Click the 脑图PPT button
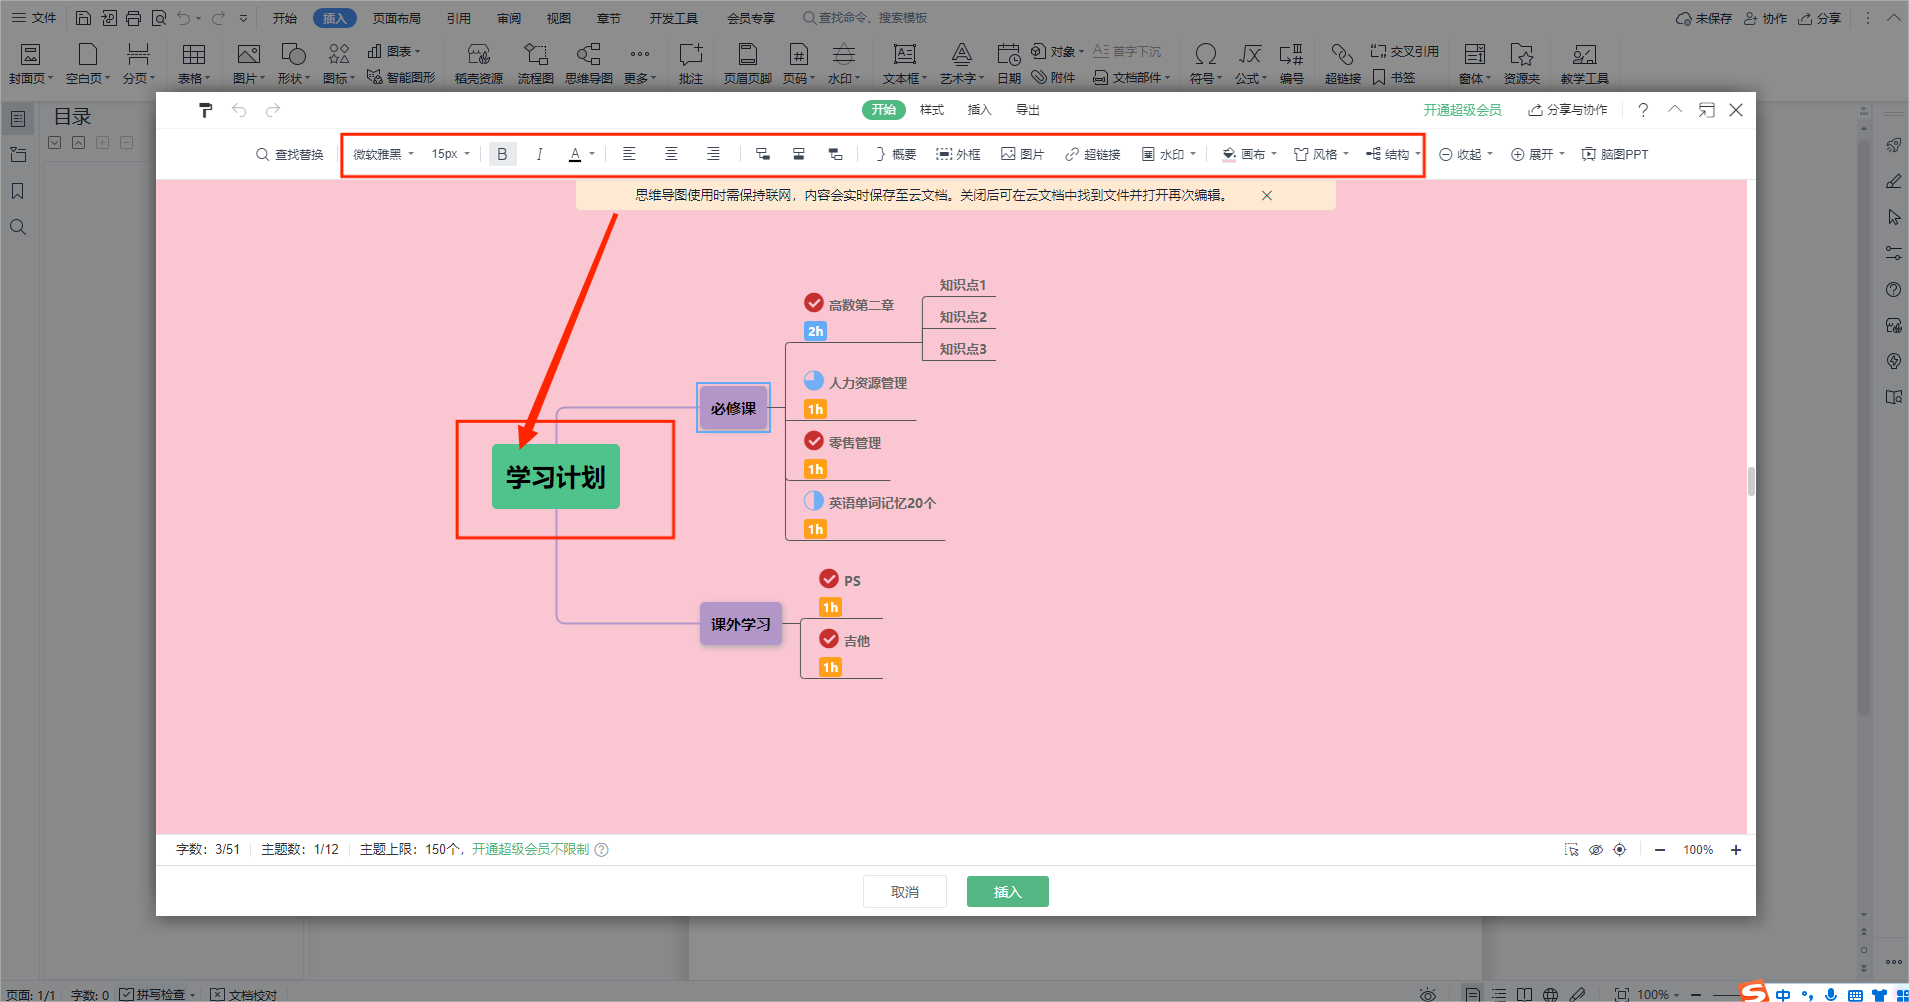This screenshot has width=1909, height=1002. coord(1615,154)
